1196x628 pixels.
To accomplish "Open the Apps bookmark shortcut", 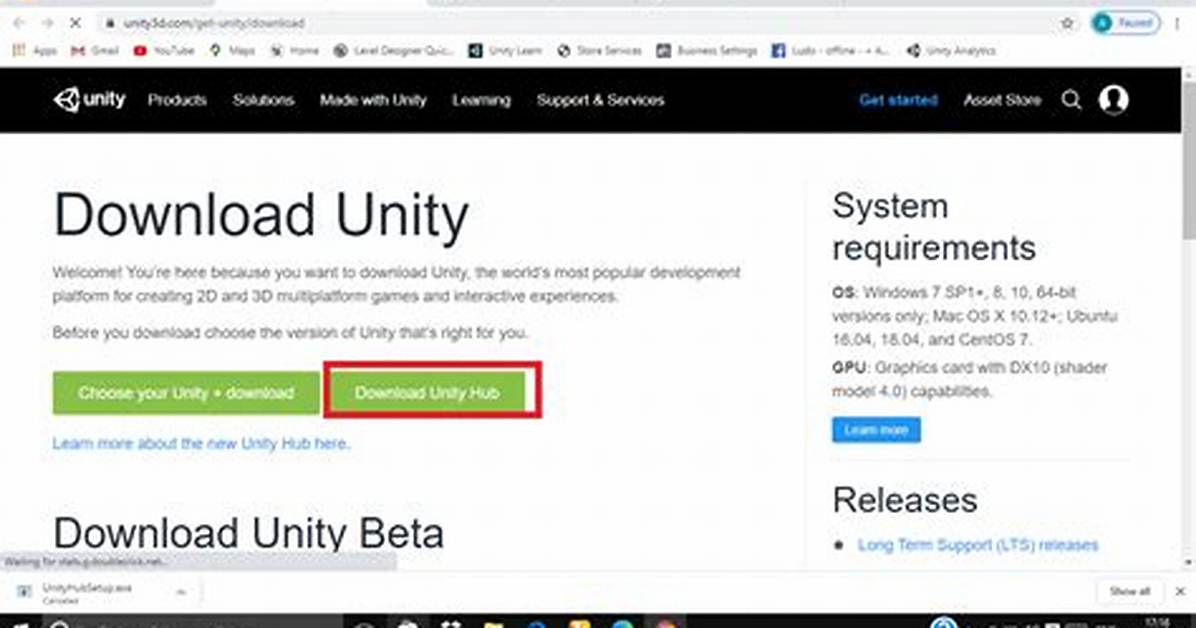I will pos(35,51).
